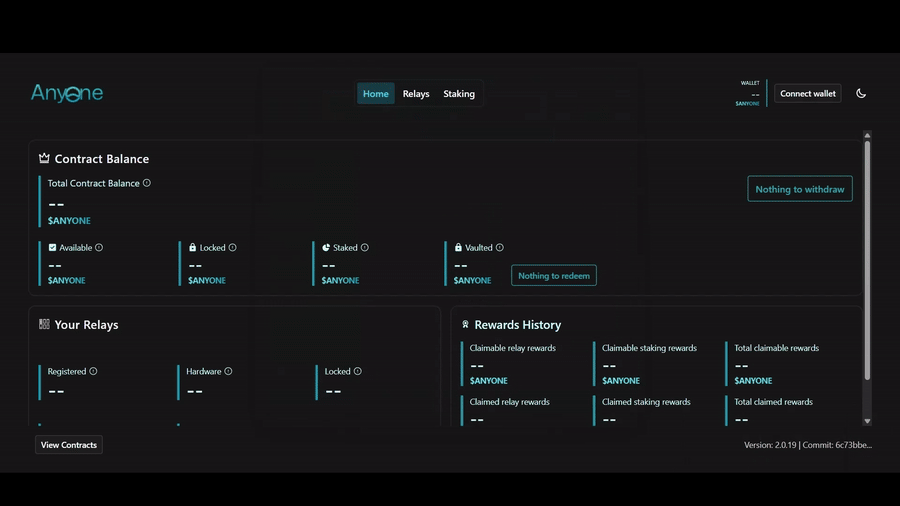Image resolution: width=900 pixels, height=506 pixels.
Task: Click info icon beside Locked in Your Relays
Action: (x=358, y=371)
